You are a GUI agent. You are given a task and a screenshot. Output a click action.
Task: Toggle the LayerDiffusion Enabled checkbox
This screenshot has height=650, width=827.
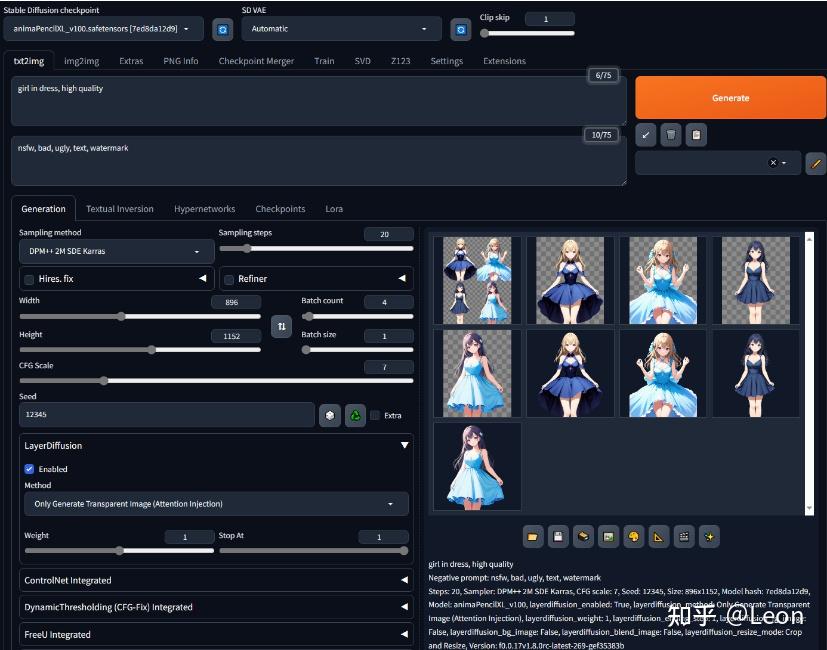point(30,469)
